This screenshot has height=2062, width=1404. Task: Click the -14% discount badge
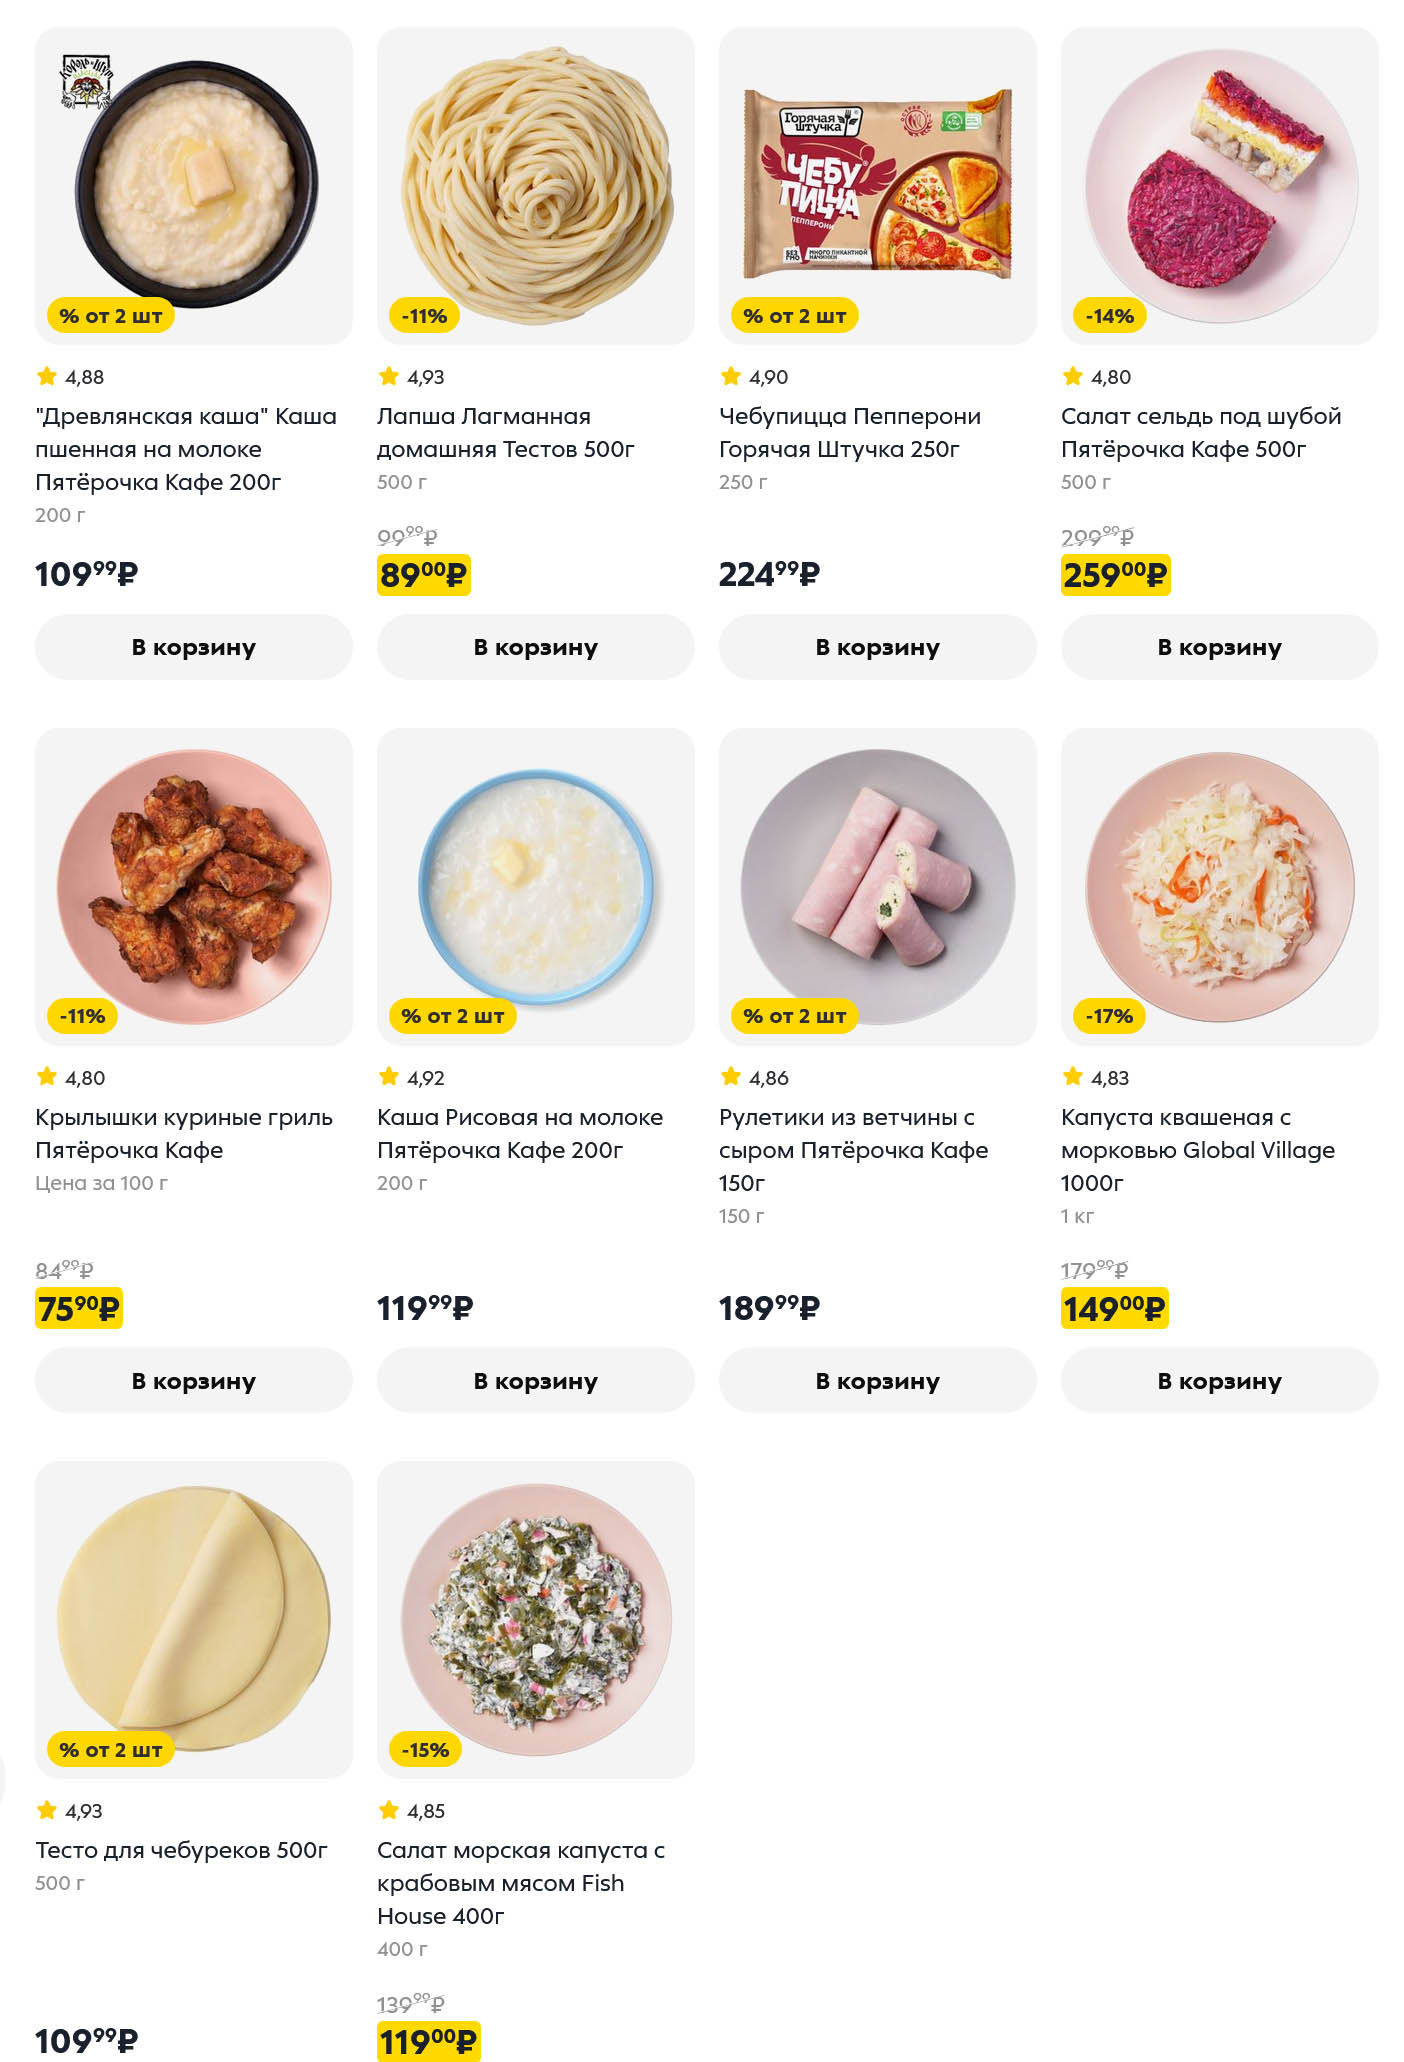point(1109,316)
